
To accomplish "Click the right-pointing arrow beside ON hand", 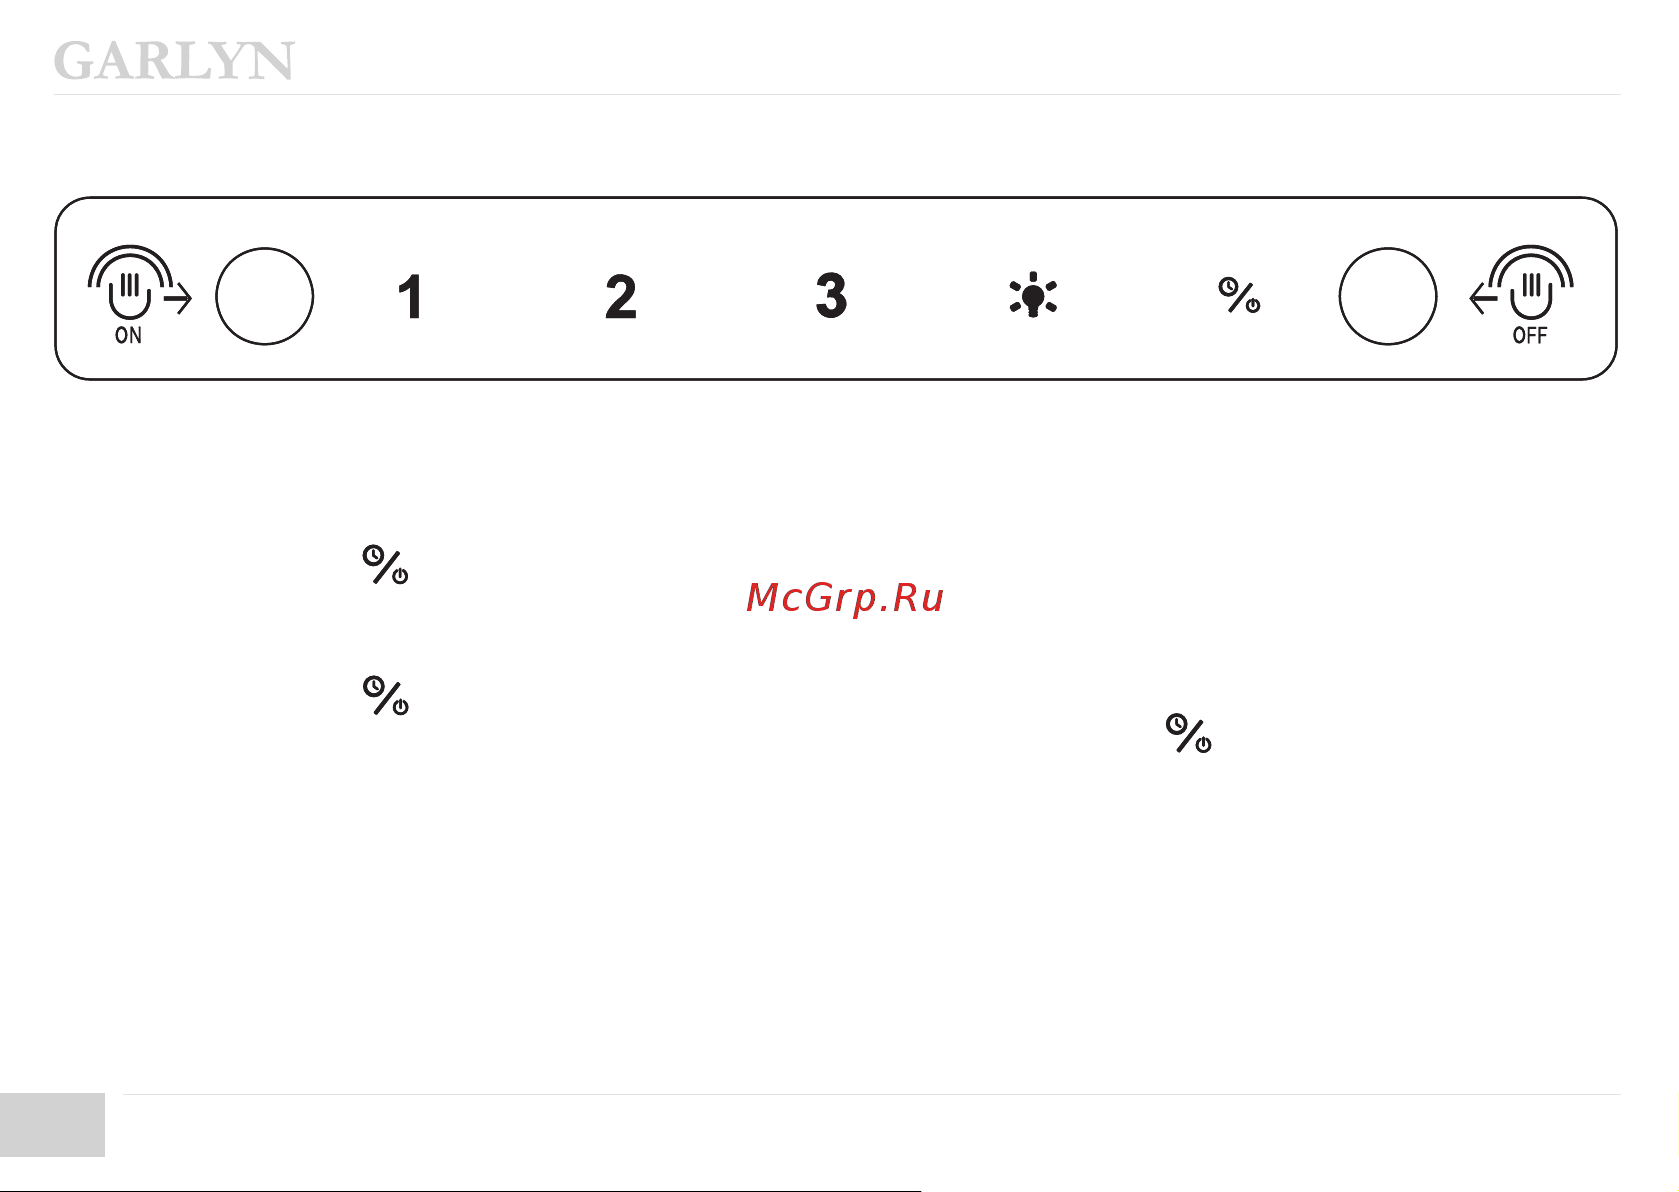I will pos(179,298).
